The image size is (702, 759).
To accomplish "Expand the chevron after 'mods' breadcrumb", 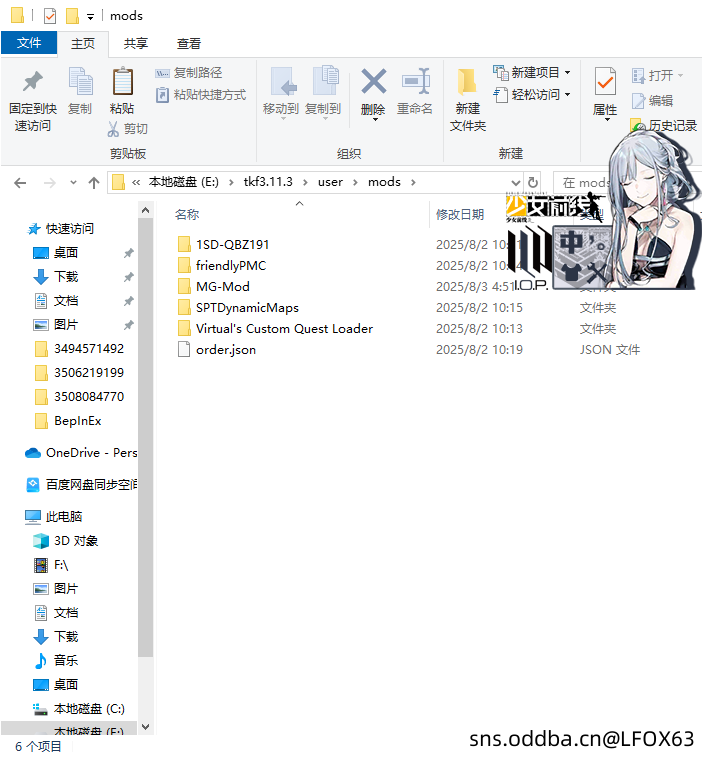I will (x=413, y=182).
